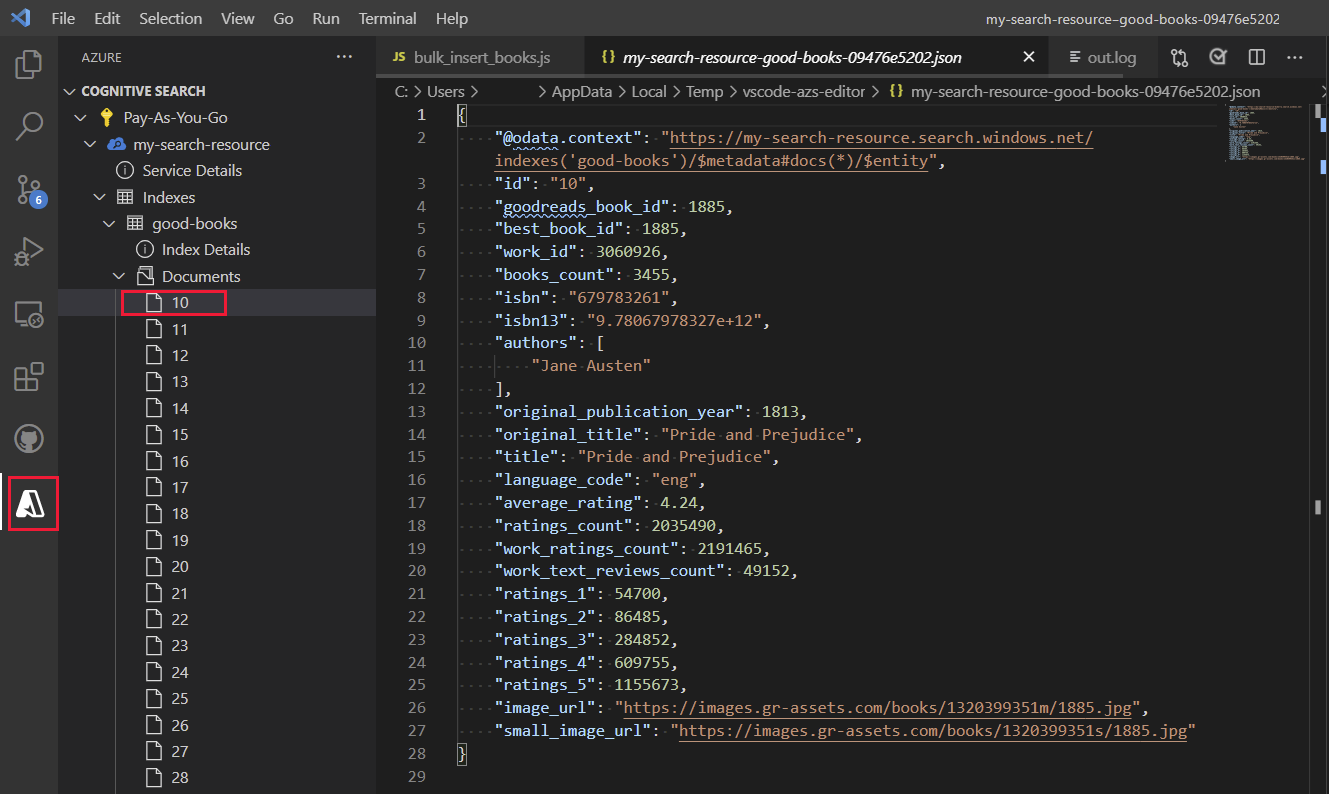The height and width of the screenshot is (794, 1329).
Task: Open the Run menu
Action: 325,19
